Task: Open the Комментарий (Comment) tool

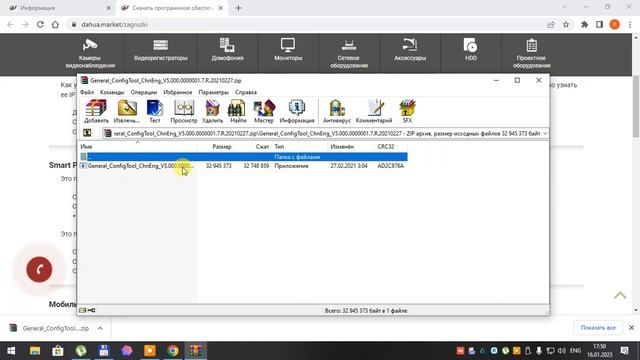Action: pyautogui.click(x=374, y=111)
